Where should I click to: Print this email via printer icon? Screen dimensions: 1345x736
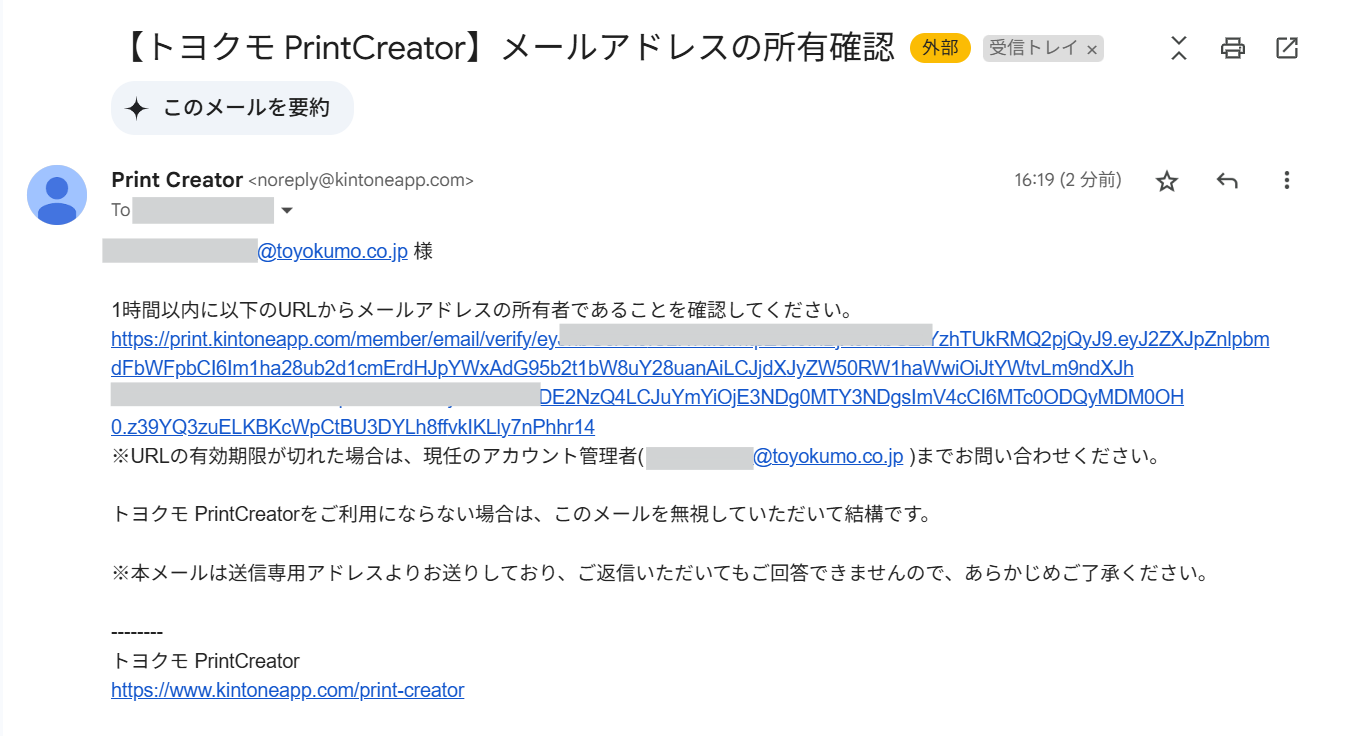pos(1233,47)
